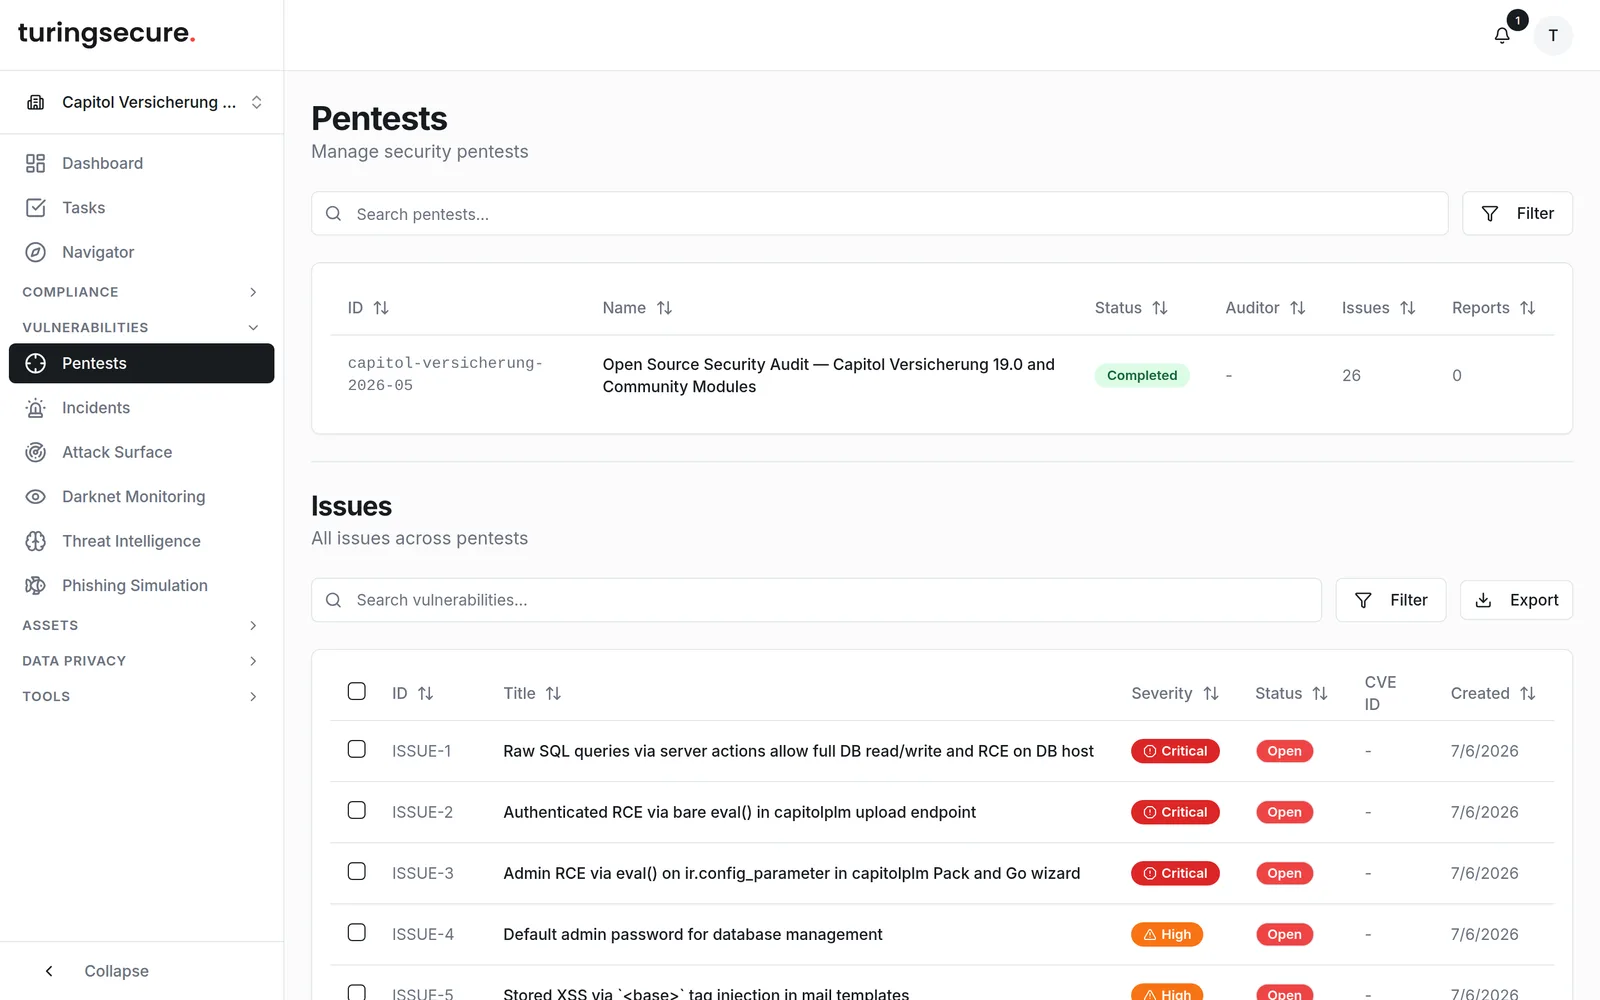Sort pentests by Name arrows icon
The height and width of the screenshot is (1000, 1600).
pos(664,308)
